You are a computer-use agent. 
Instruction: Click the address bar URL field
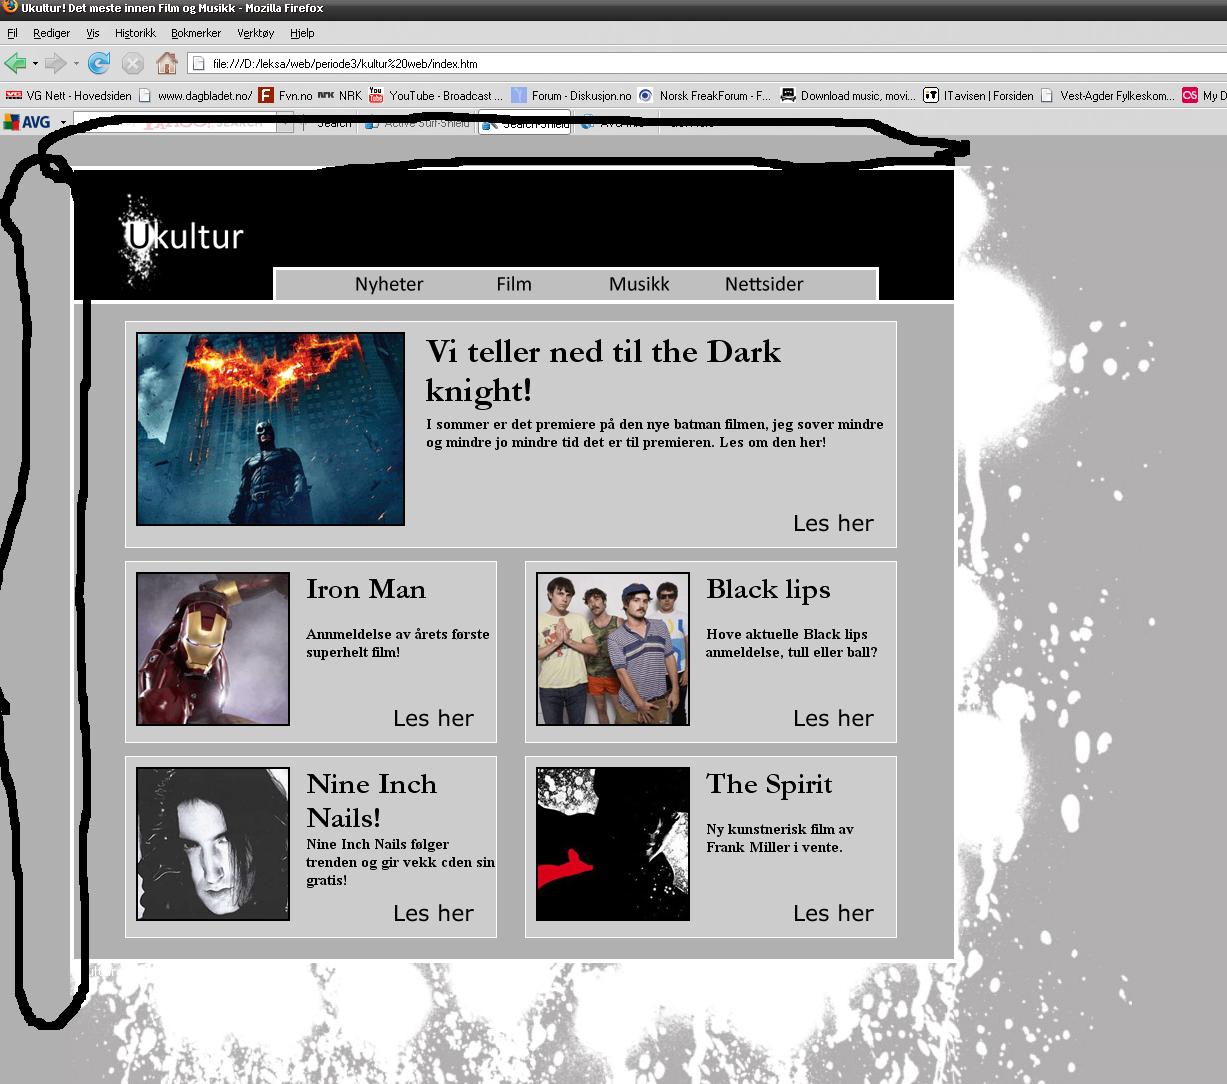pos(706,64)
